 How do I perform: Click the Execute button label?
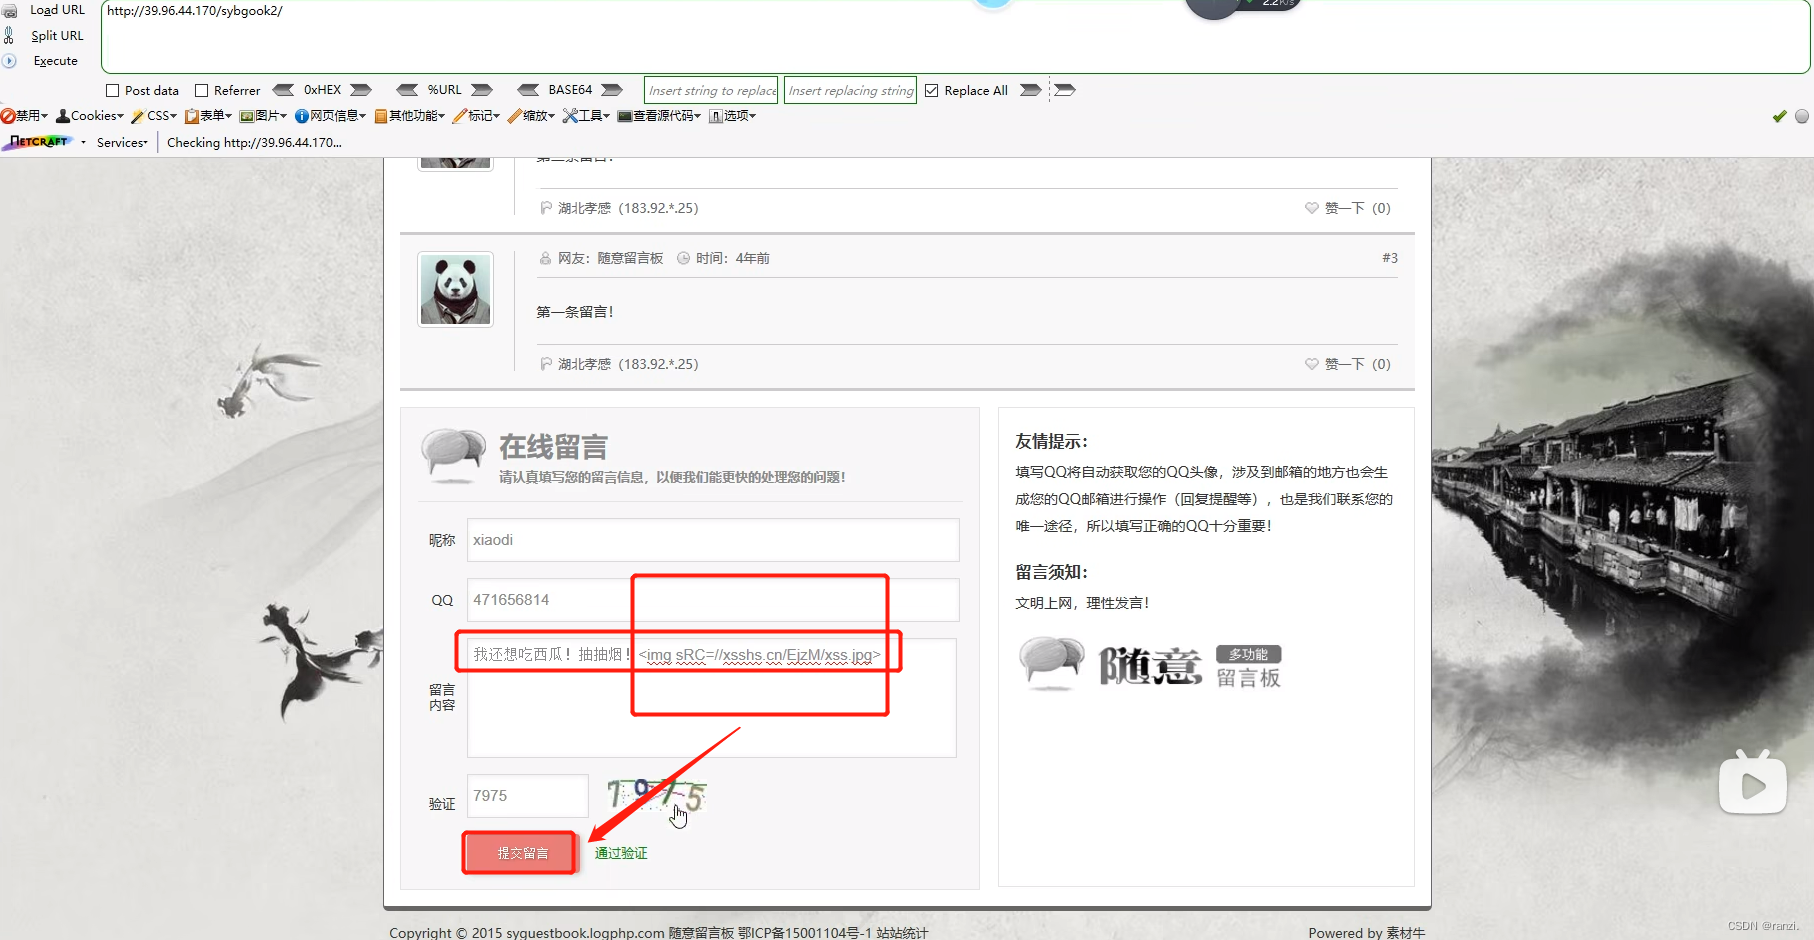(55, 61)
